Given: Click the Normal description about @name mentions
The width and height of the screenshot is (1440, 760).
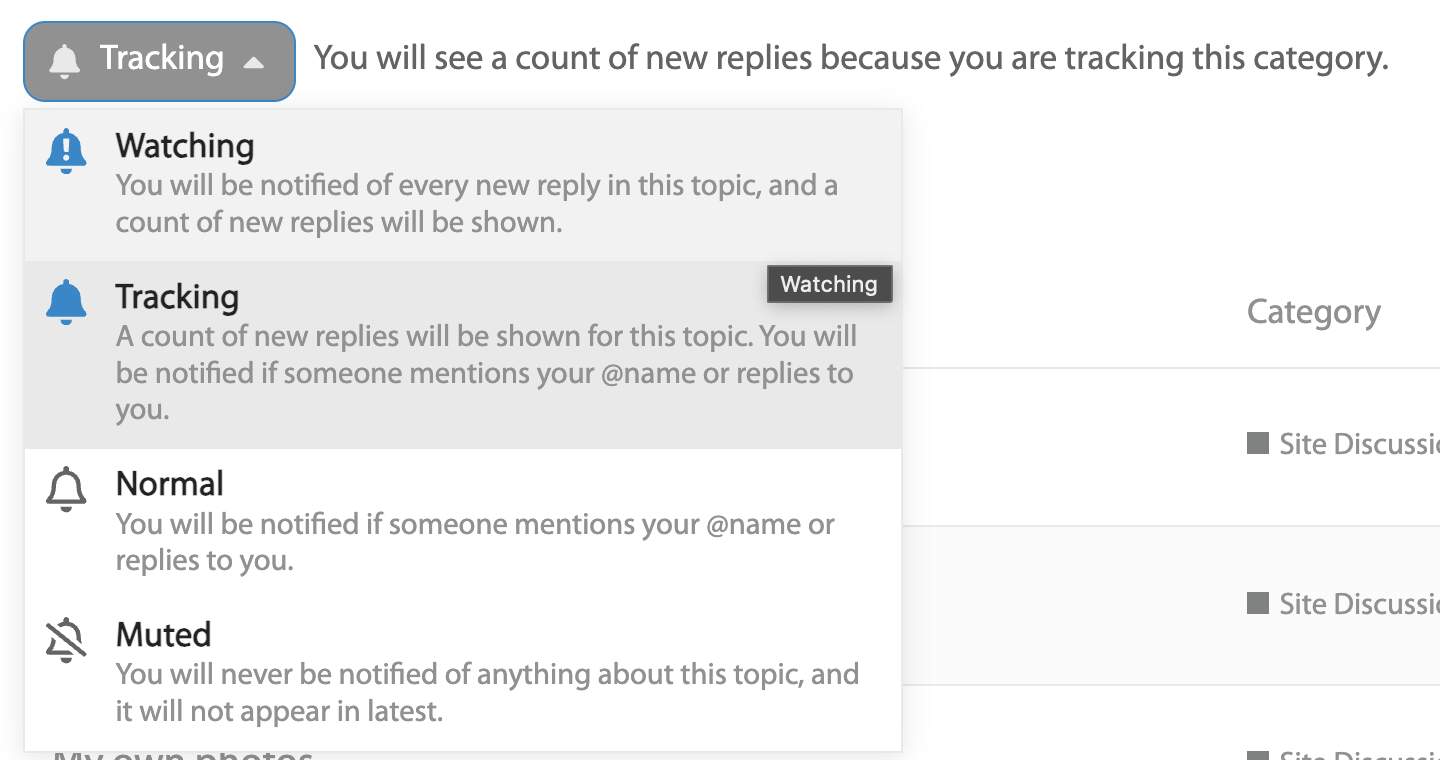Looking at the screenshot, I should tap(475, 542).
